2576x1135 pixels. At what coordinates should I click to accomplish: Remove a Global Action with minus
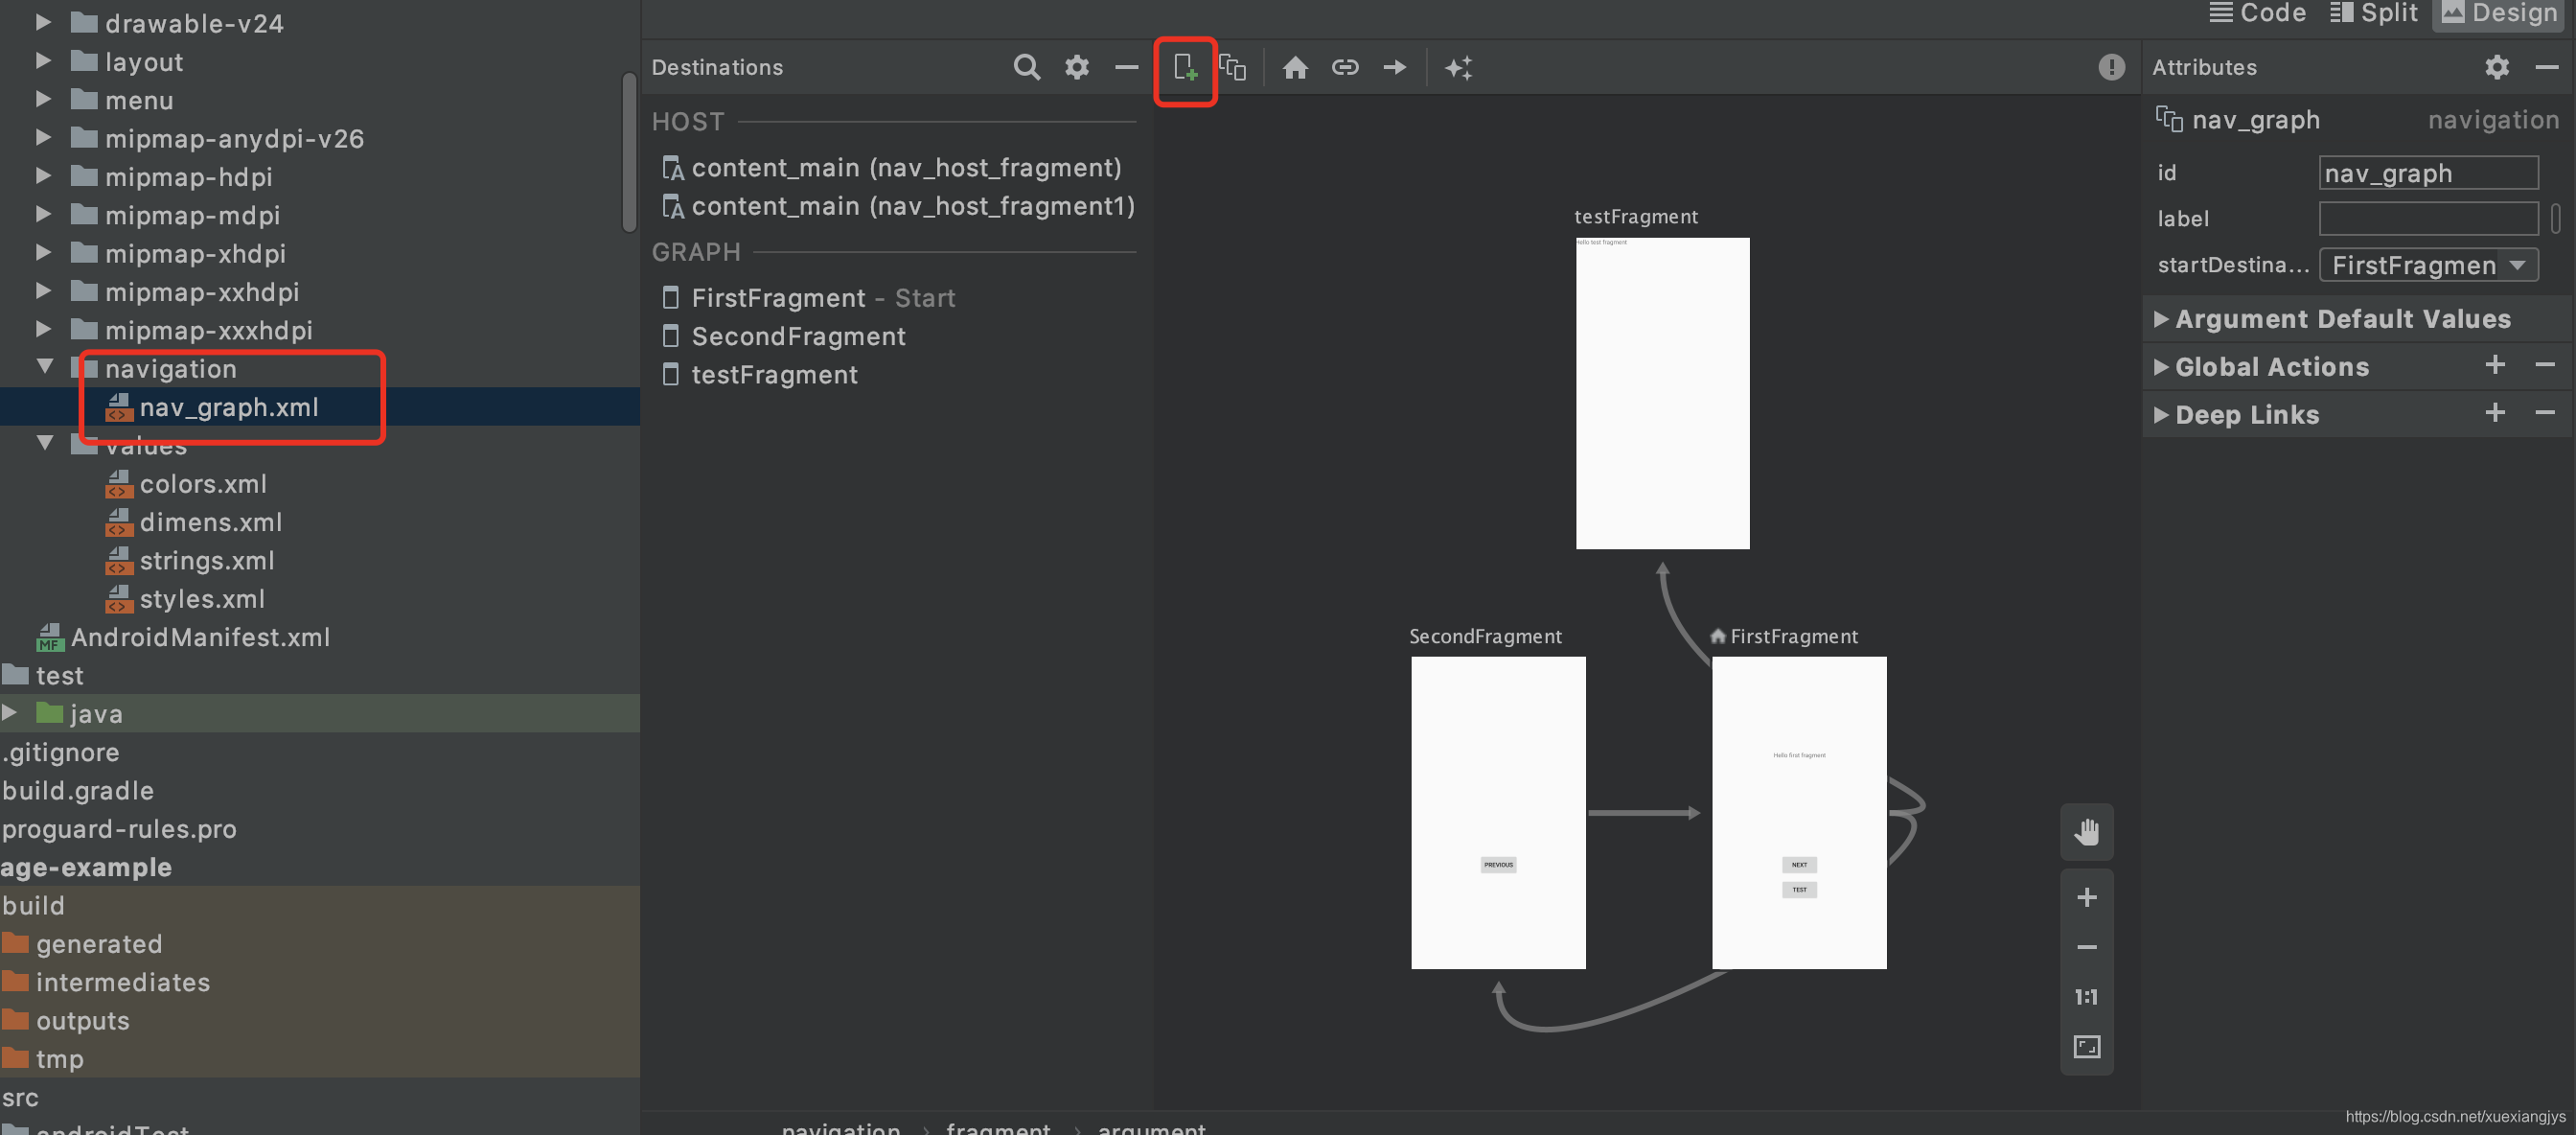pos(2545,365)
